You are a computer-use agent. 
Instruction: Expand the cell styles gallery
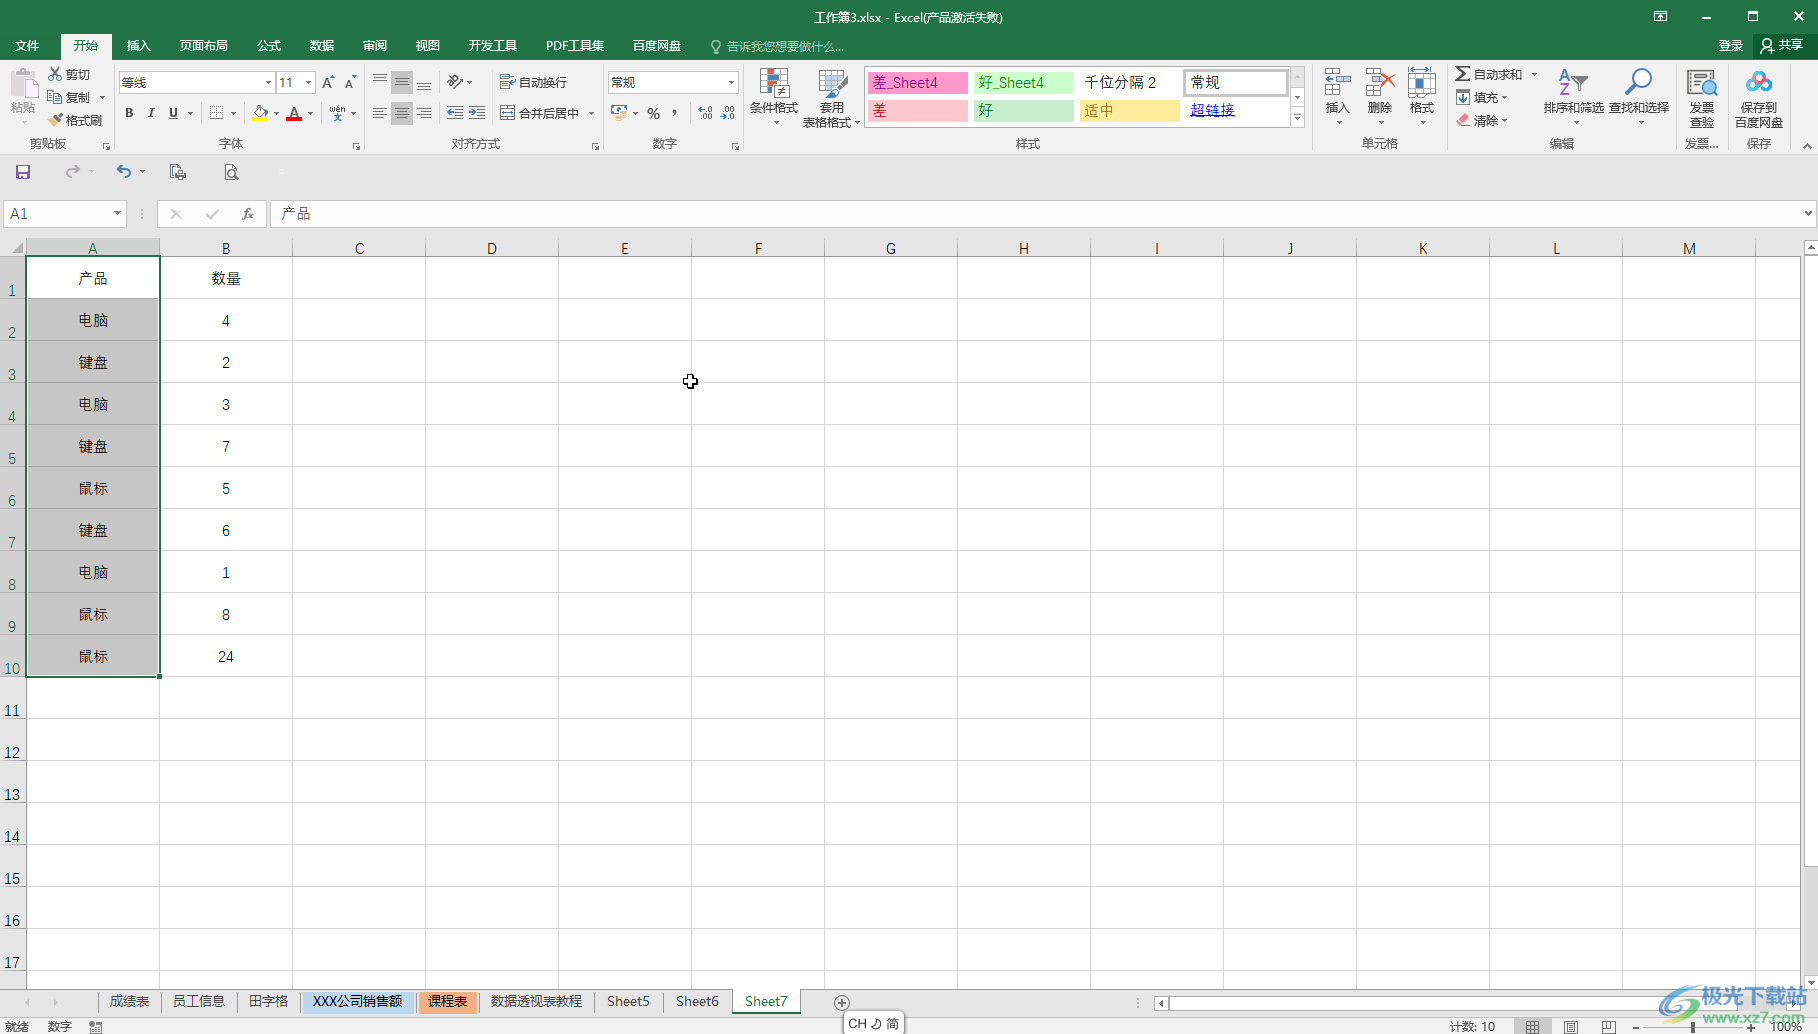(1297, 117)
